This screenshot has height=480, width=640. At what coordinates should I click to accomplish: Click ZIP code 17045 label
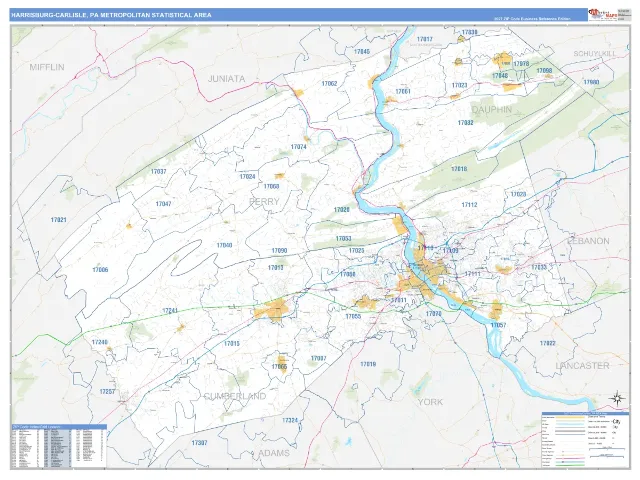tap(362, 51)
